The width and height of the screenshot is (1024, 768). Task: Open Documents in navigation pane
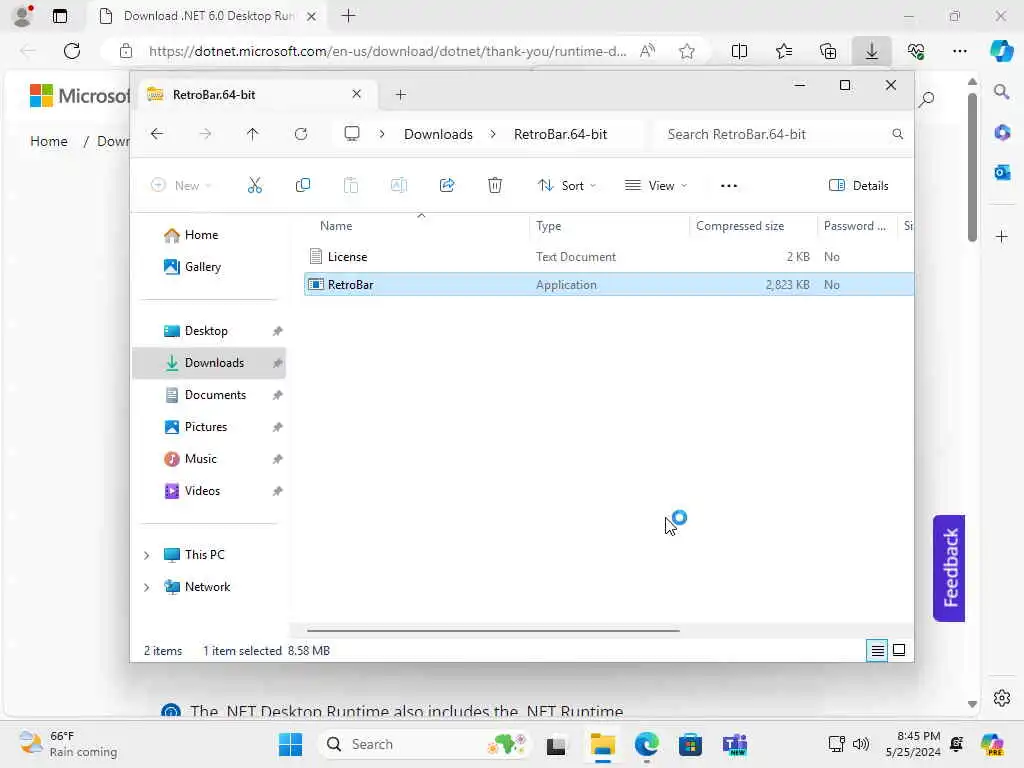(215, 394)
